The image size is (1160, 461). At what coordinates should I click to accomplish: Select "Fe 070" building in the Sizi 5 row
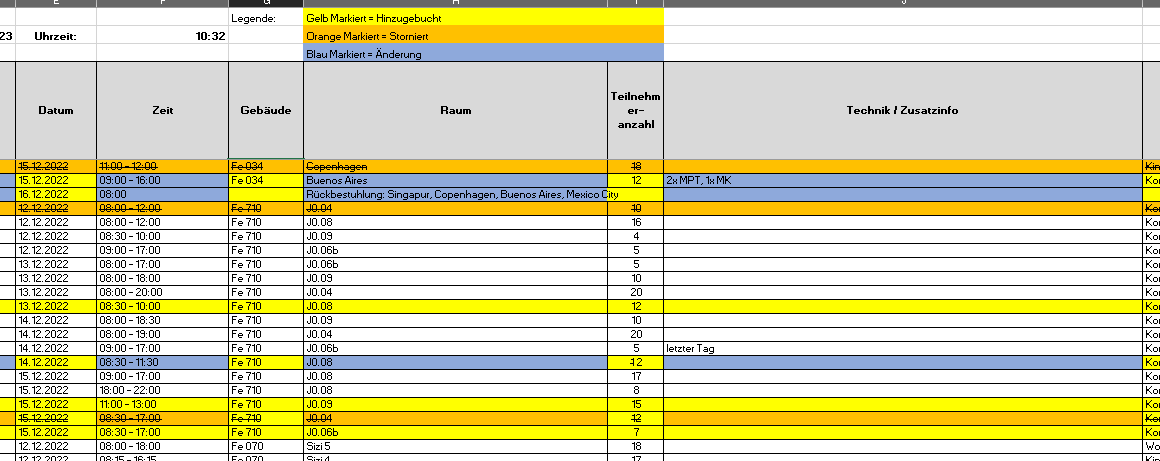(266, 447)
